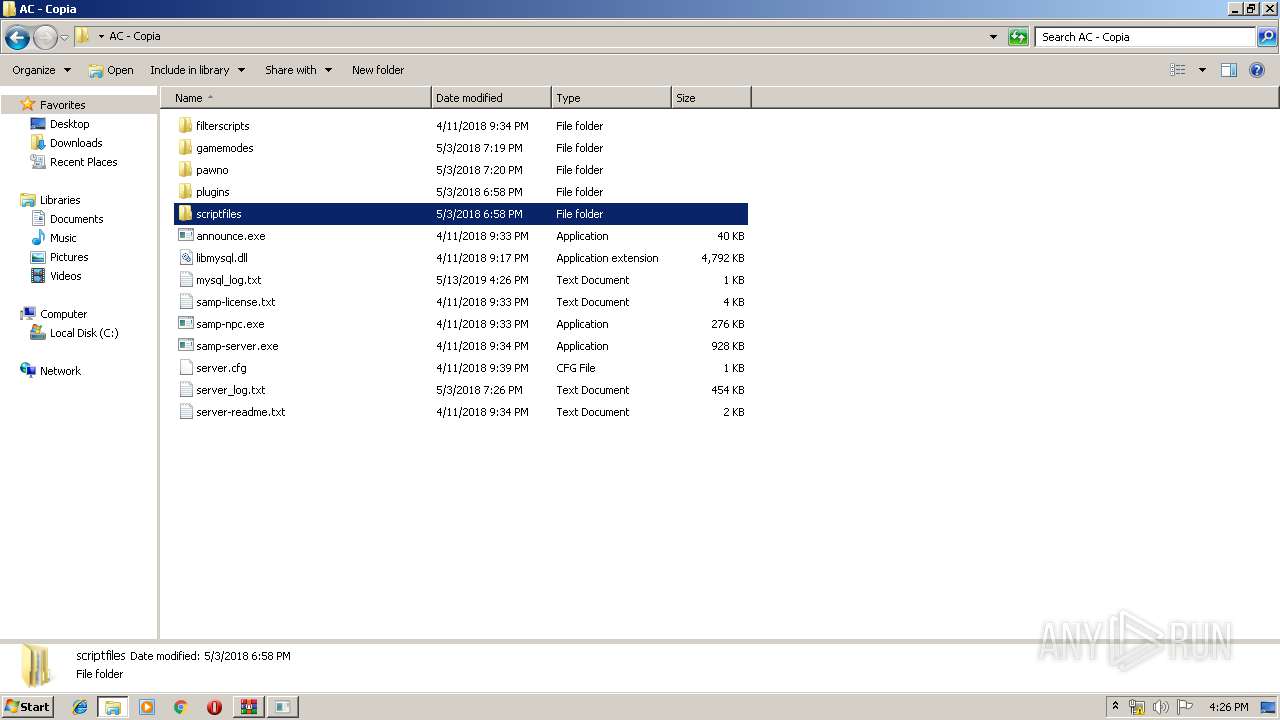Open Windows Media Player from taskbar
Image resolution: width=1280 pixels, height=720 pixels.
147,707
